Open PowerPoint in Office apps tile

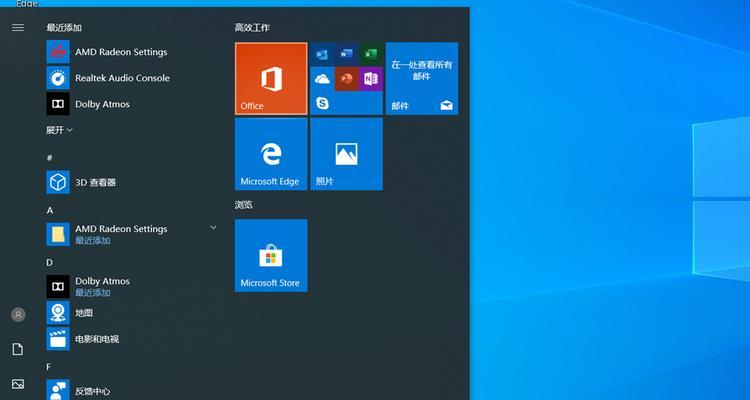[346, 78]
